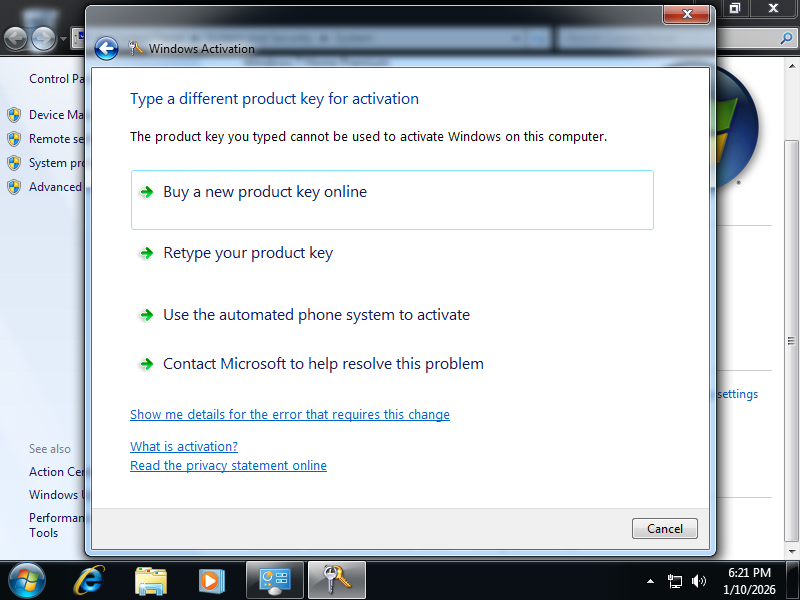
Task: Close the background System window
Action: tap(773, 8)
